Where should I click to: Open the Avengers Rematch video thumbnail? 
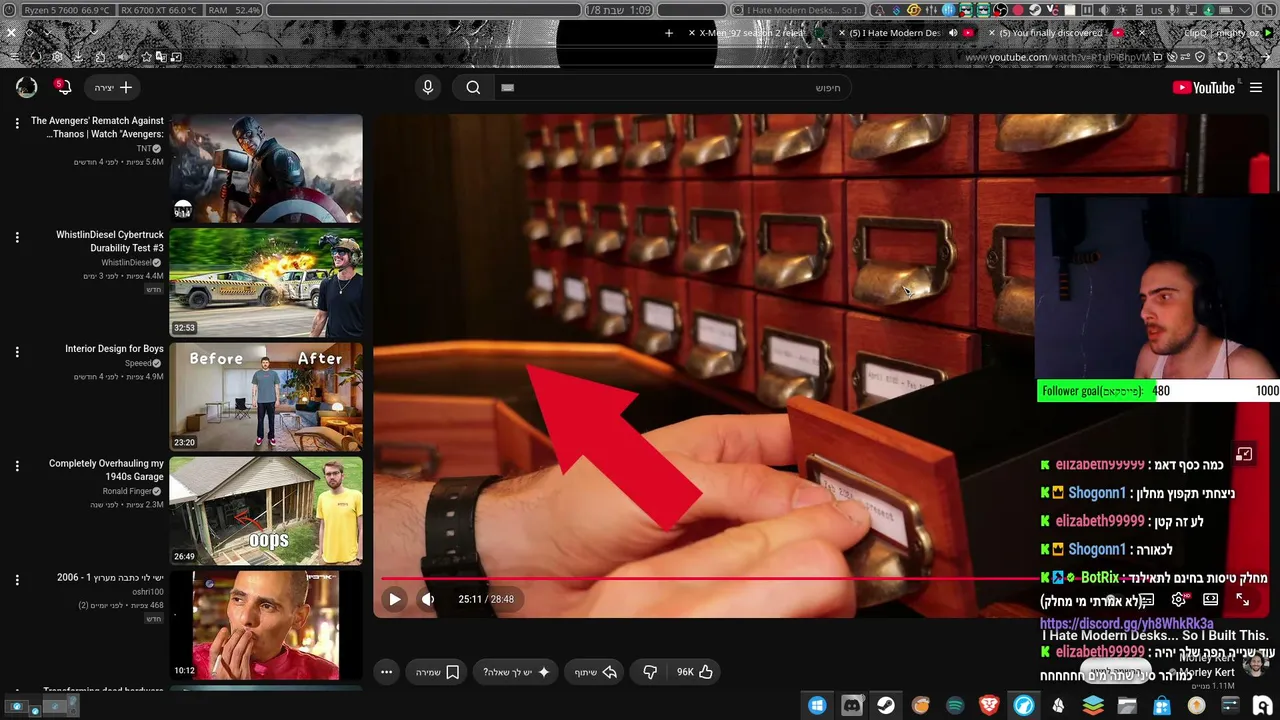266,168
